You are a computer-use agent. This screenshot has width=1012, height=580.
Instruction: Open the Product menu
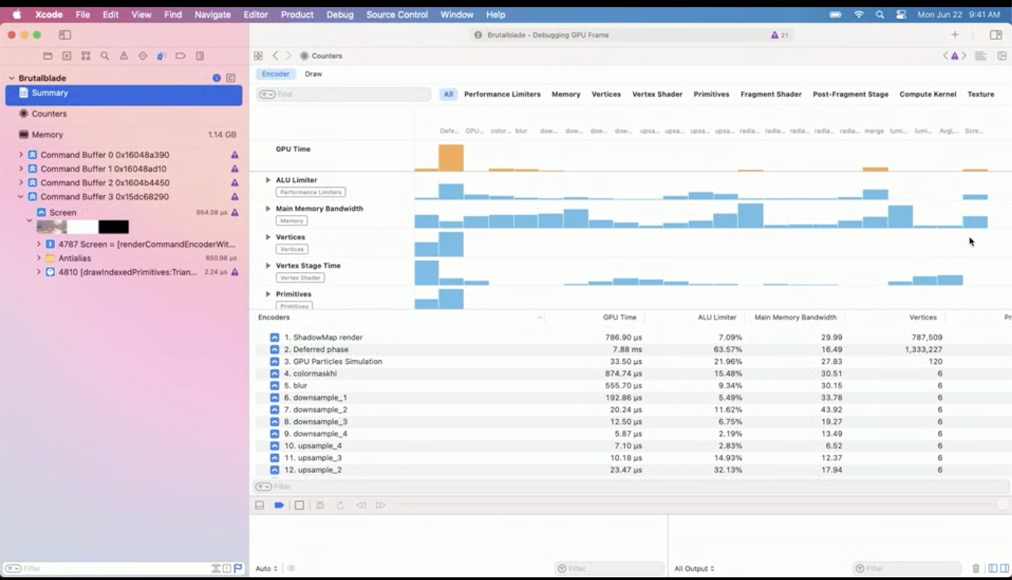pos(297,14)
